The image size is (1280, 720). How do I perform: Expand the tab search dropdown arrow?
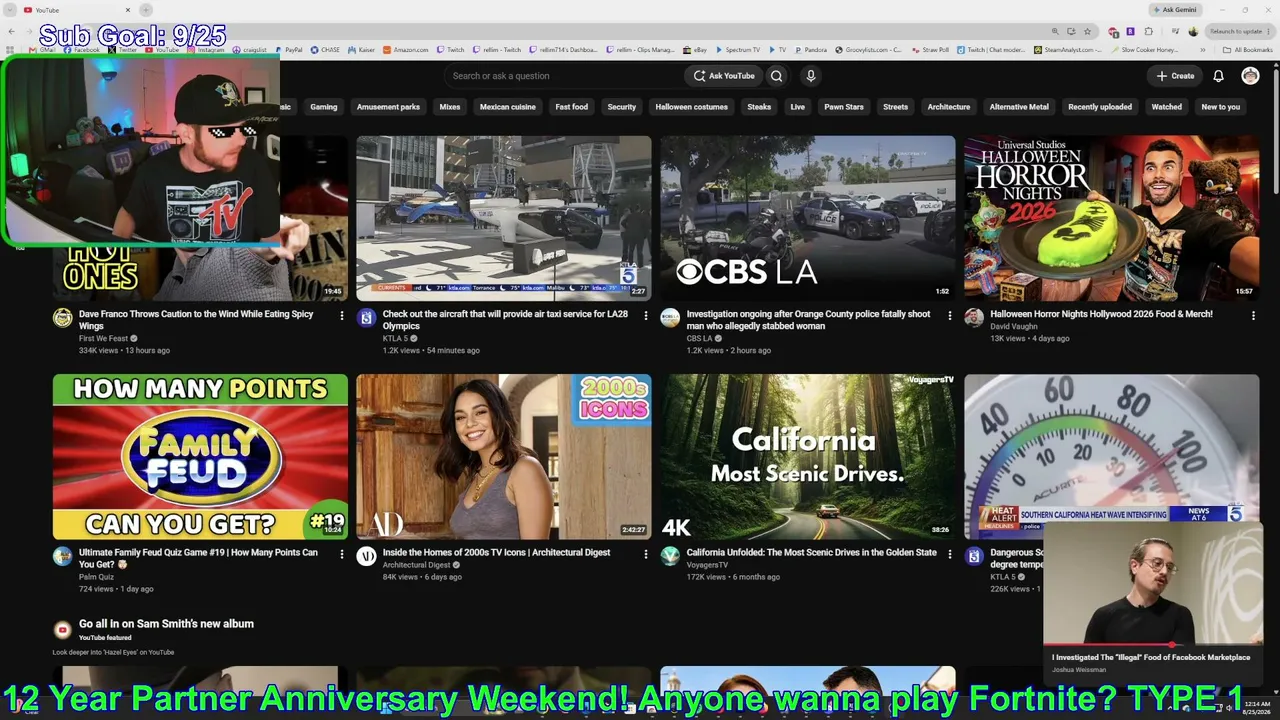click(11, 10)
